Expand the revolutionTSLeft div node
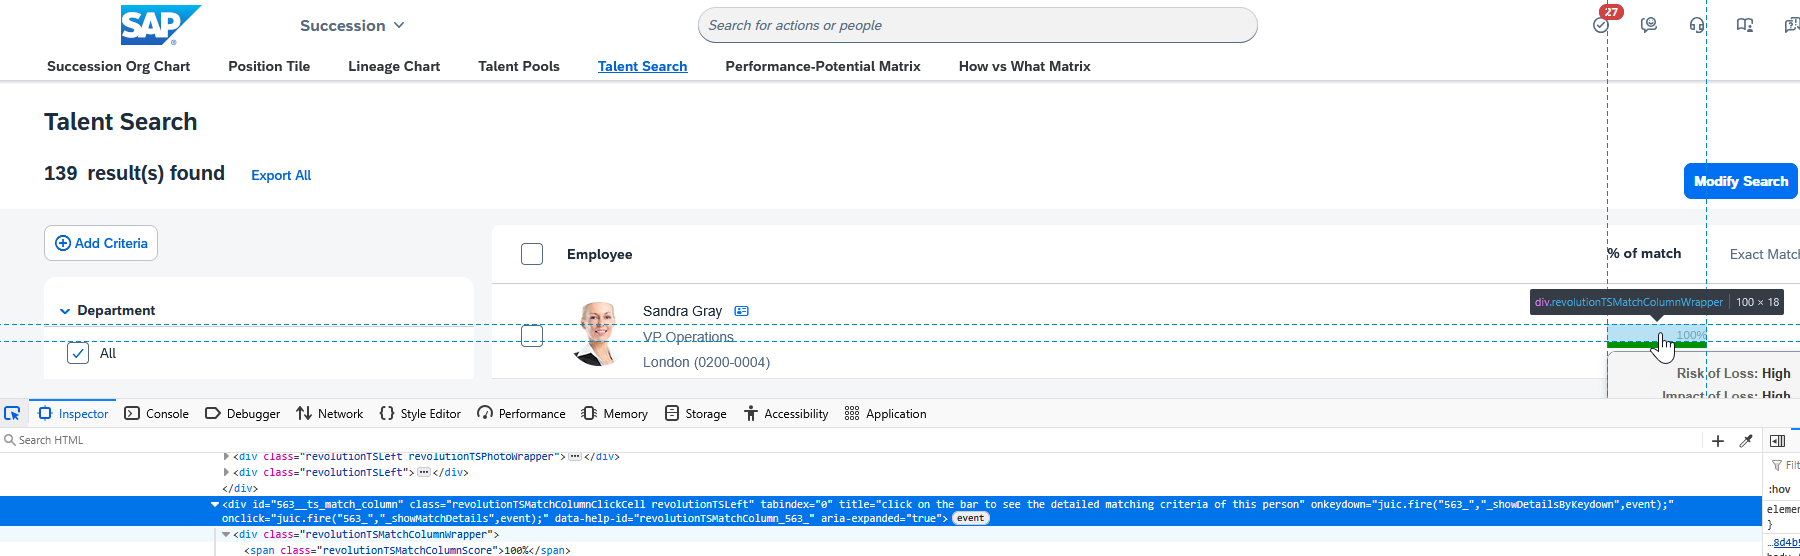The height and width of the screenshot is (556, 1800). [226, 472]
